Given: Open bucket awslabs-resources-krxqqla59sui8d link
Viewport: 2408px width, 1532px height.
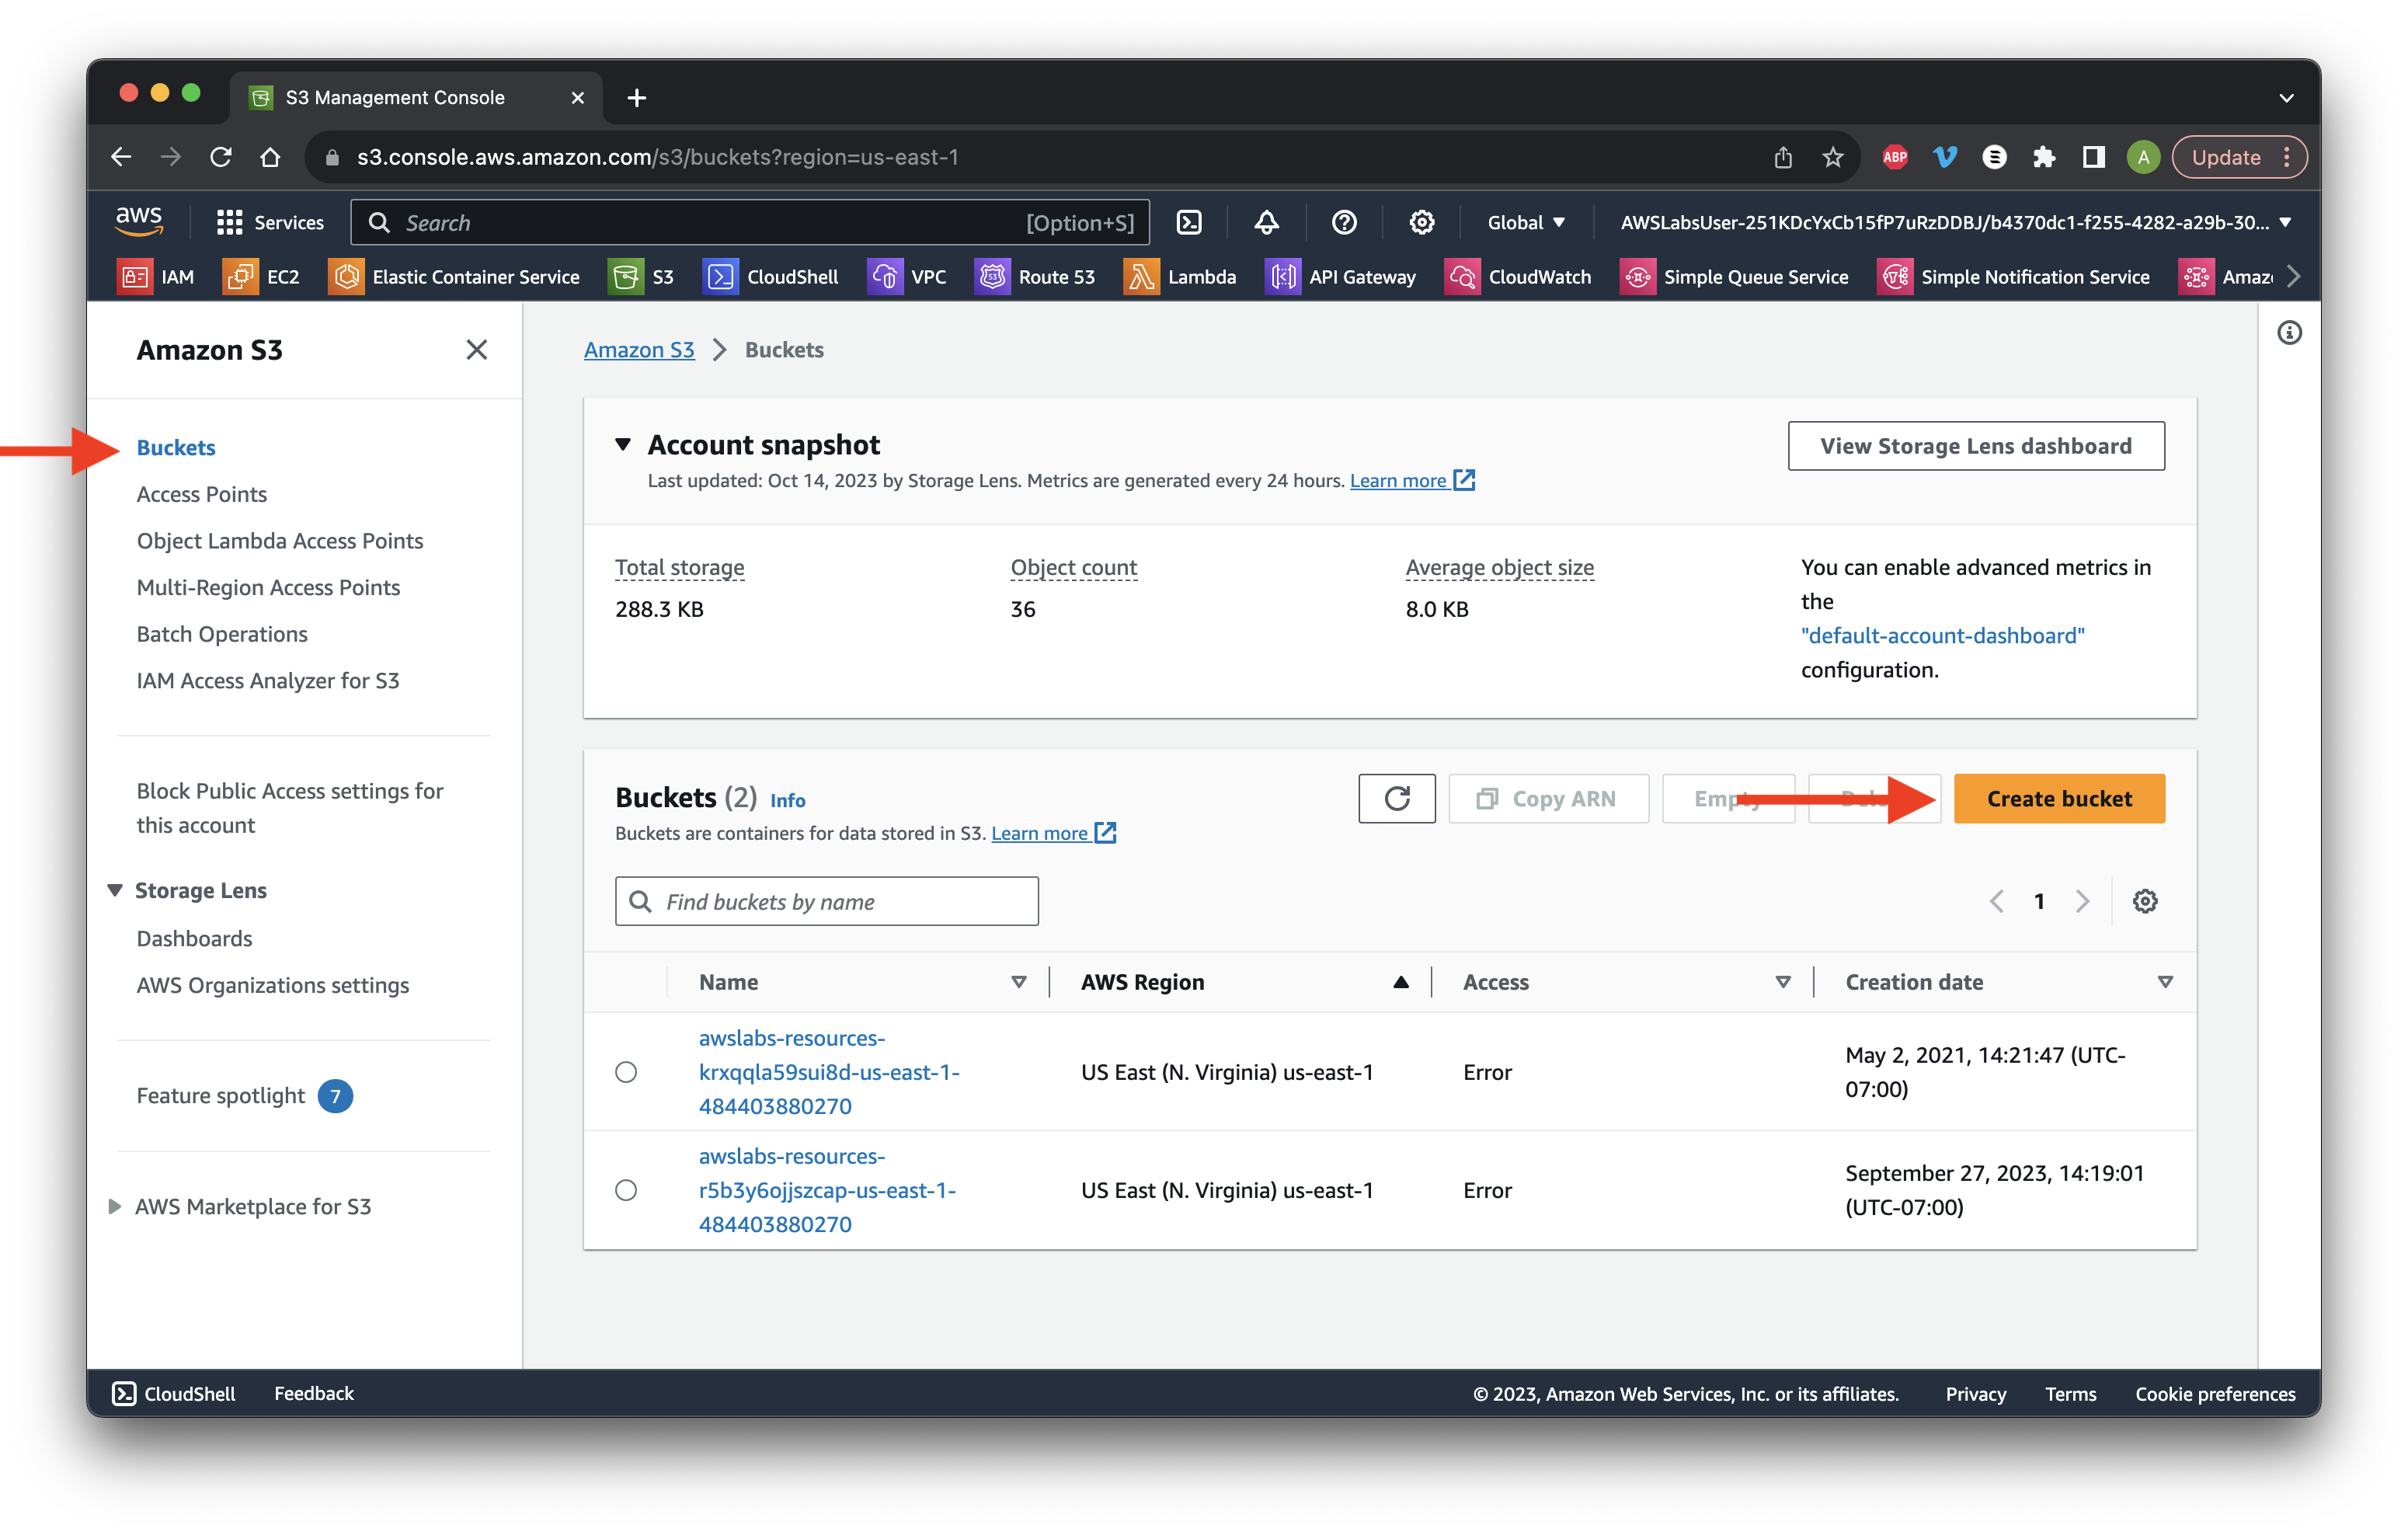Looking at the screenshot, I should (829, 1072).
